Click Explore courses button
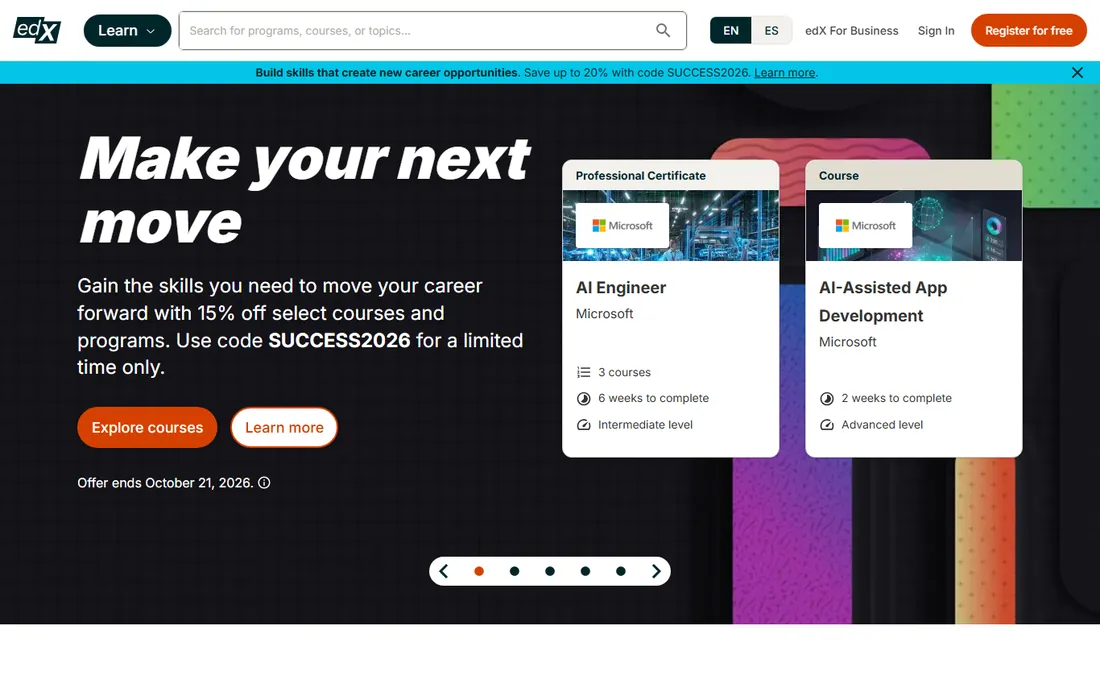The image size is (1100, 688). pyautogui.click(x=147, y=427)
